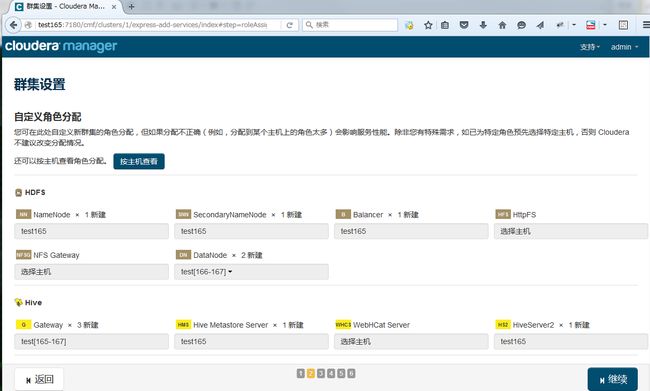This screenshot has width=650, height=391.
Task: Open a new browser tab
Action: pyautogui.click(x=131, y=7)
